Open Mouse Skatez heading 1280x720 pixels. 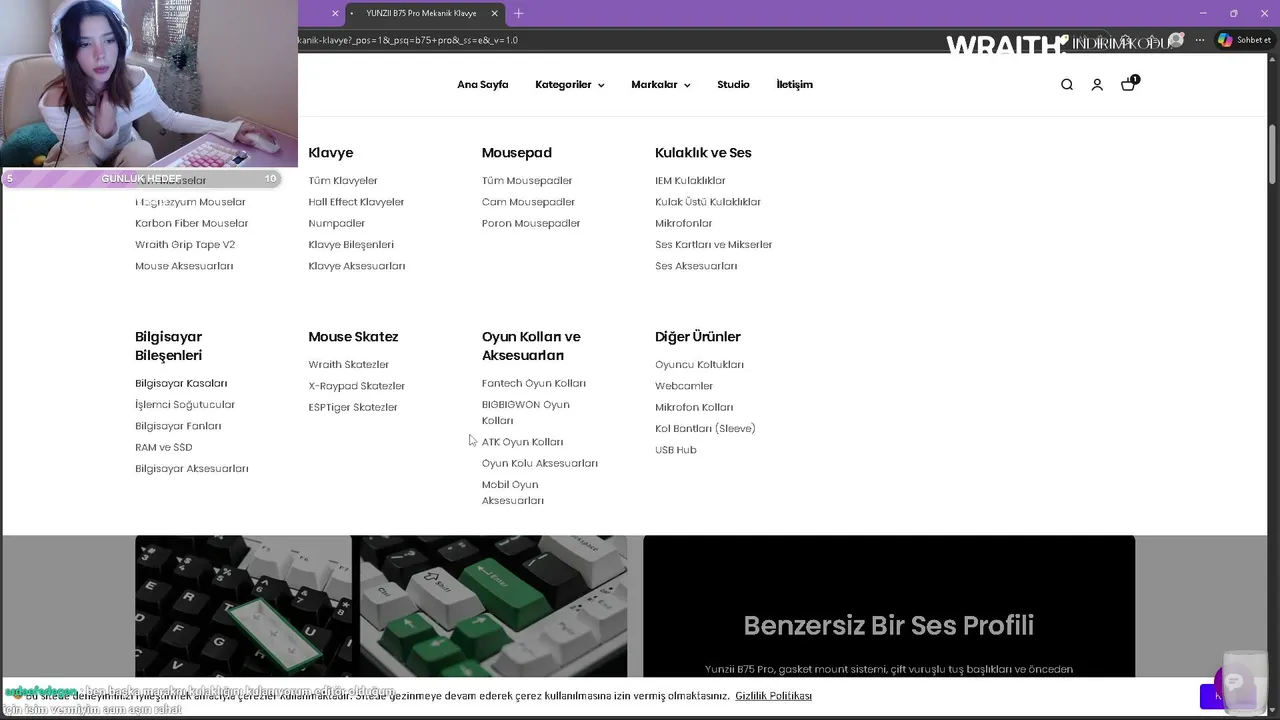[x=353, y=337]
